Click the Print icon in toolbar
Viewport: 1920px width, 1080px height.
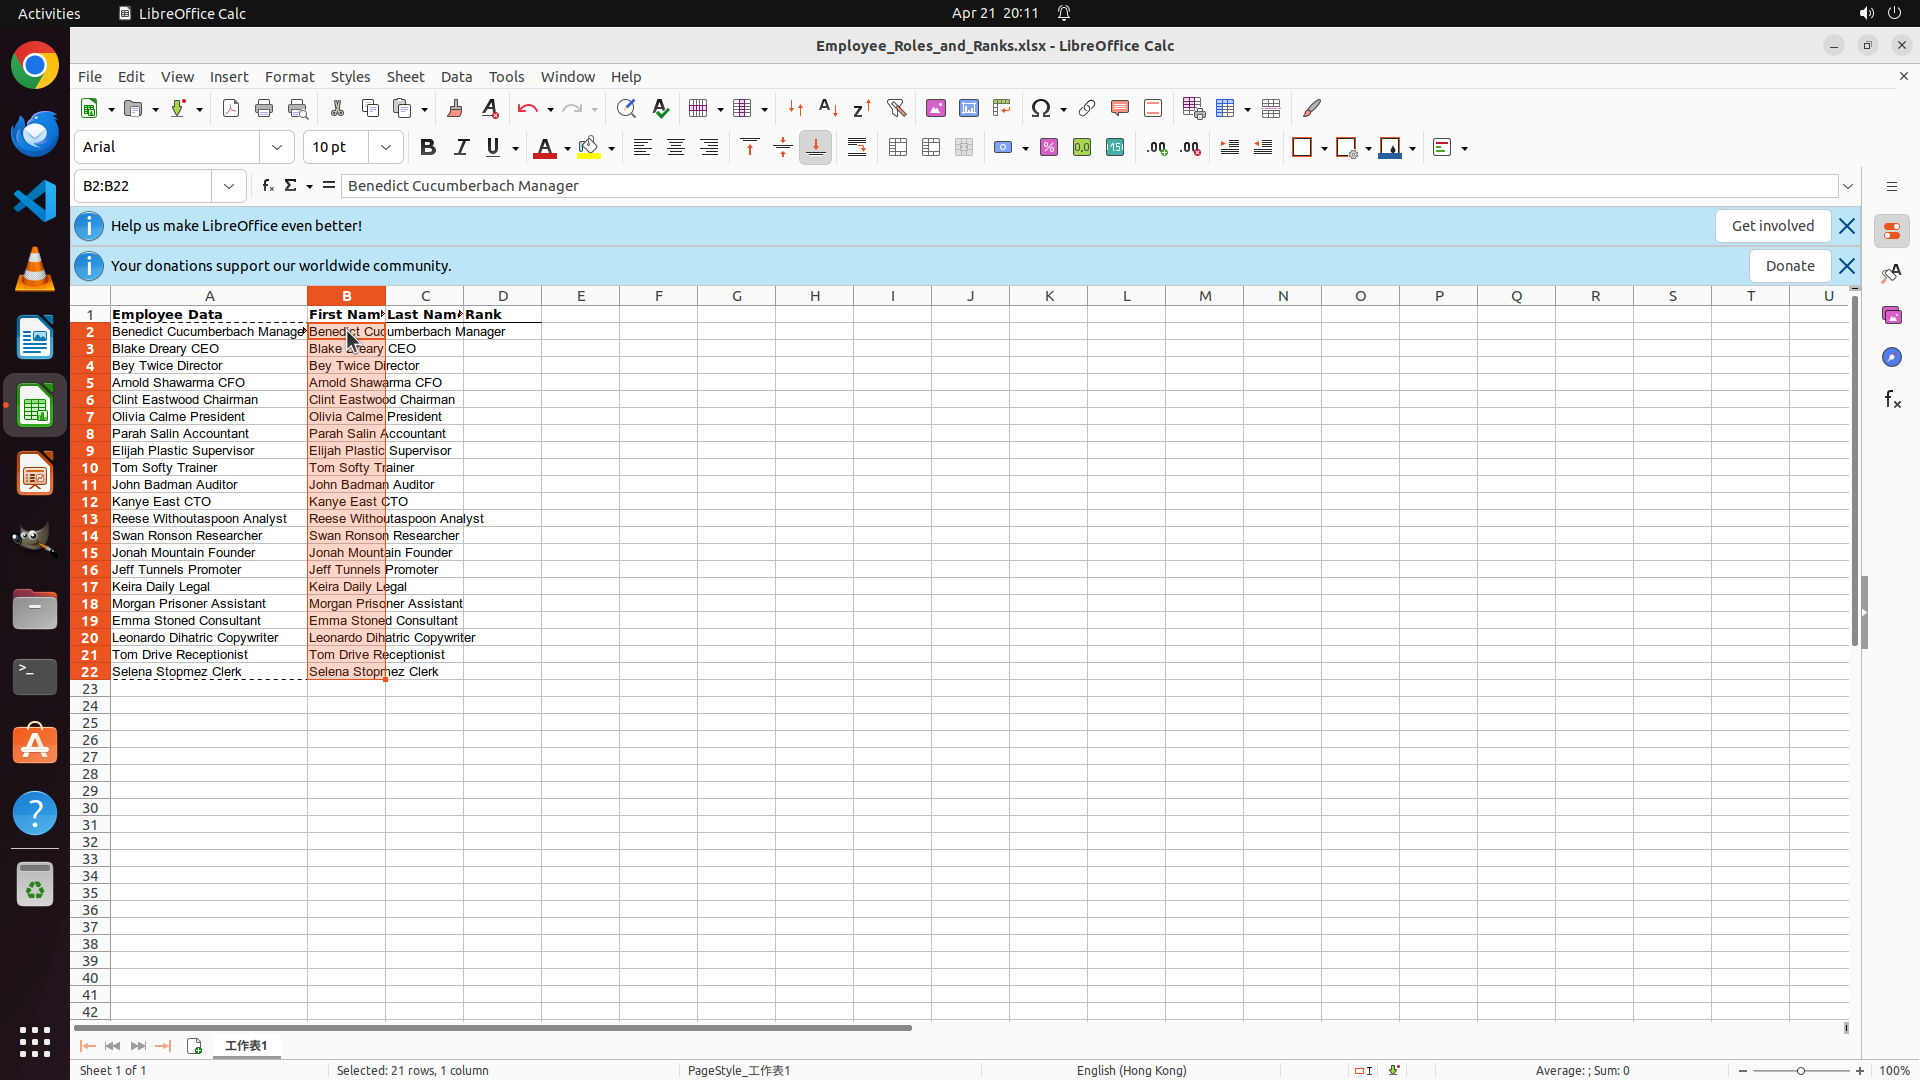coord(264,108)
